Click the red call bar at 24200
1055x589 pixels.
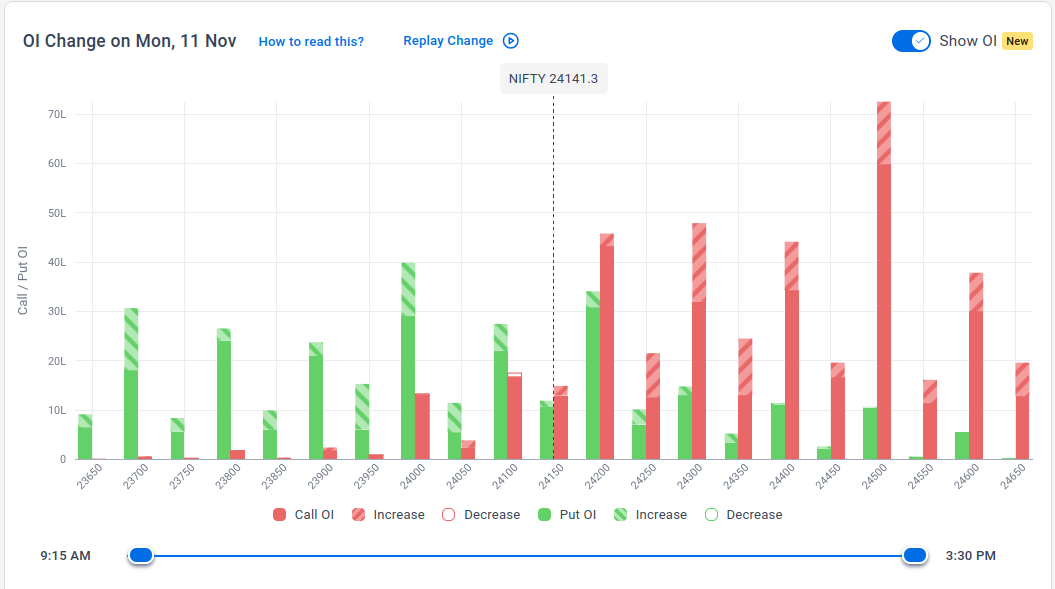coord(607,347)
